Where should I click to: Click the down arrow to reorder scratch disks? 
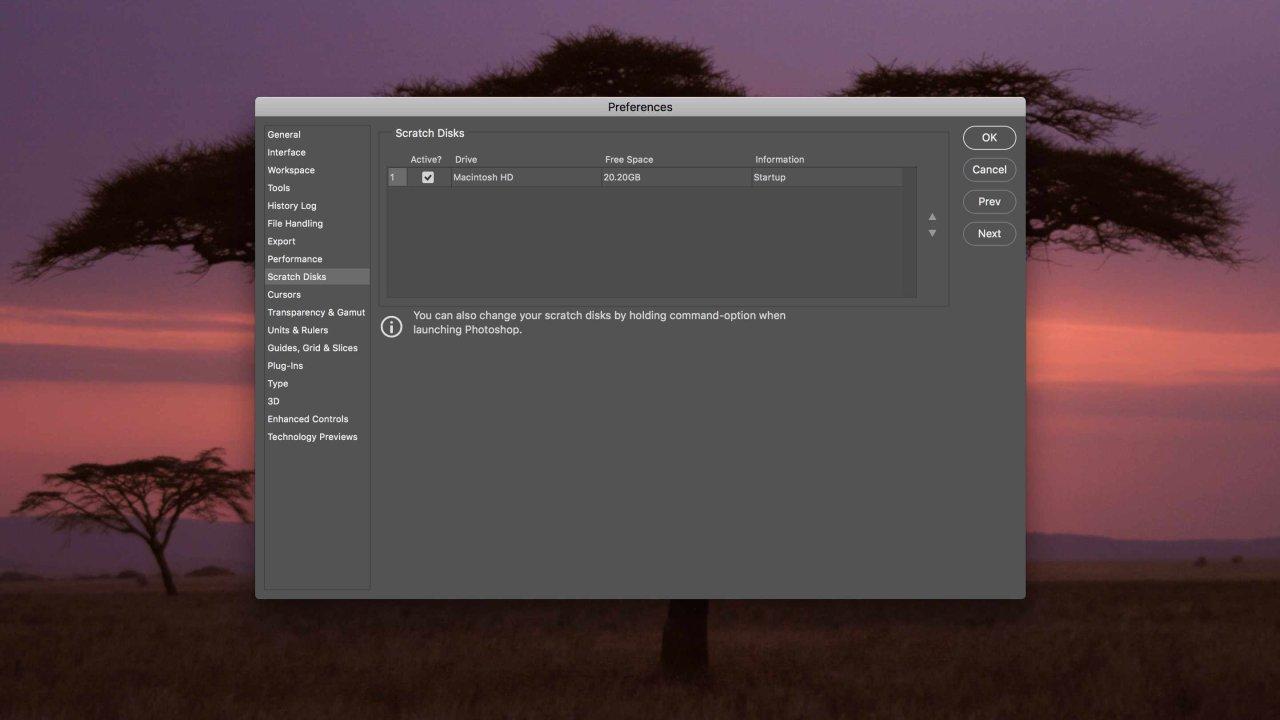pos(931,232)
